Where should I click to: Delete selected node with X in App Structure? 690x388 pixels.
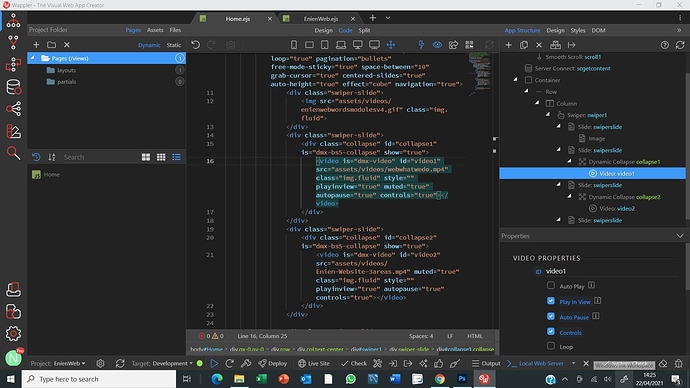tap(539, 45)
